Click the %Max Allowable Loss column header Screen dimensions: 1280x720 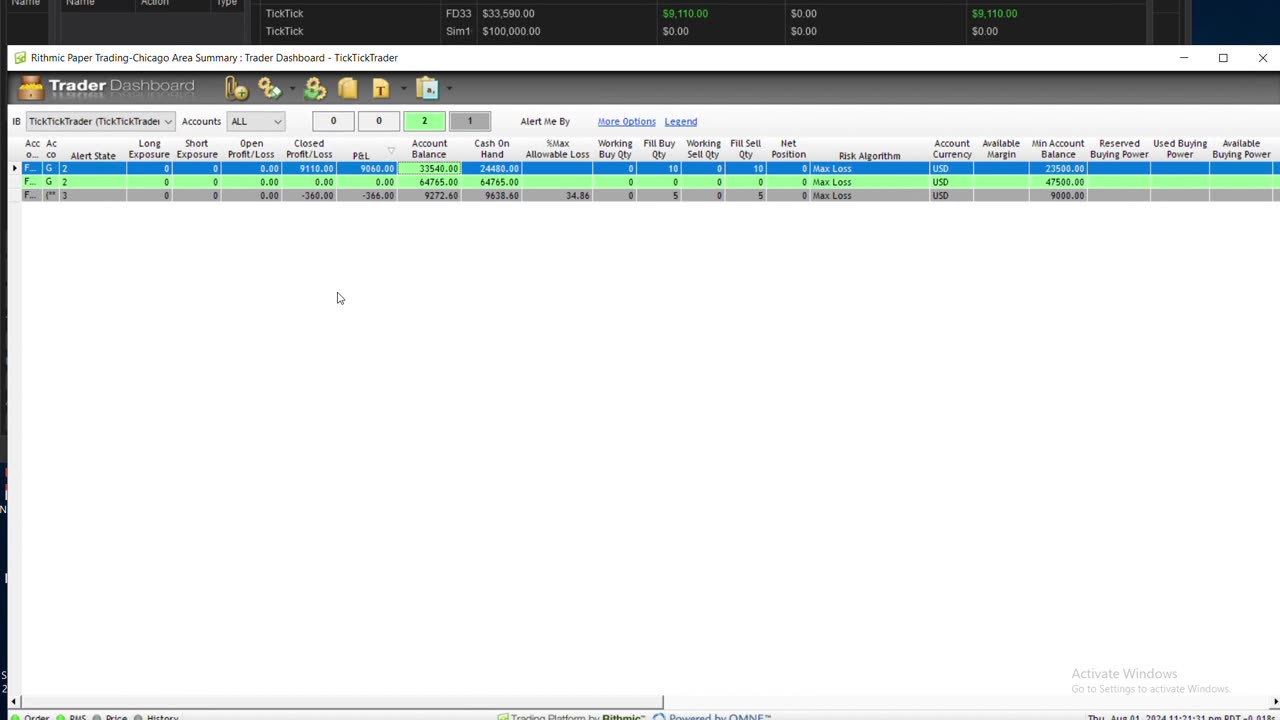tap(557, 149)
